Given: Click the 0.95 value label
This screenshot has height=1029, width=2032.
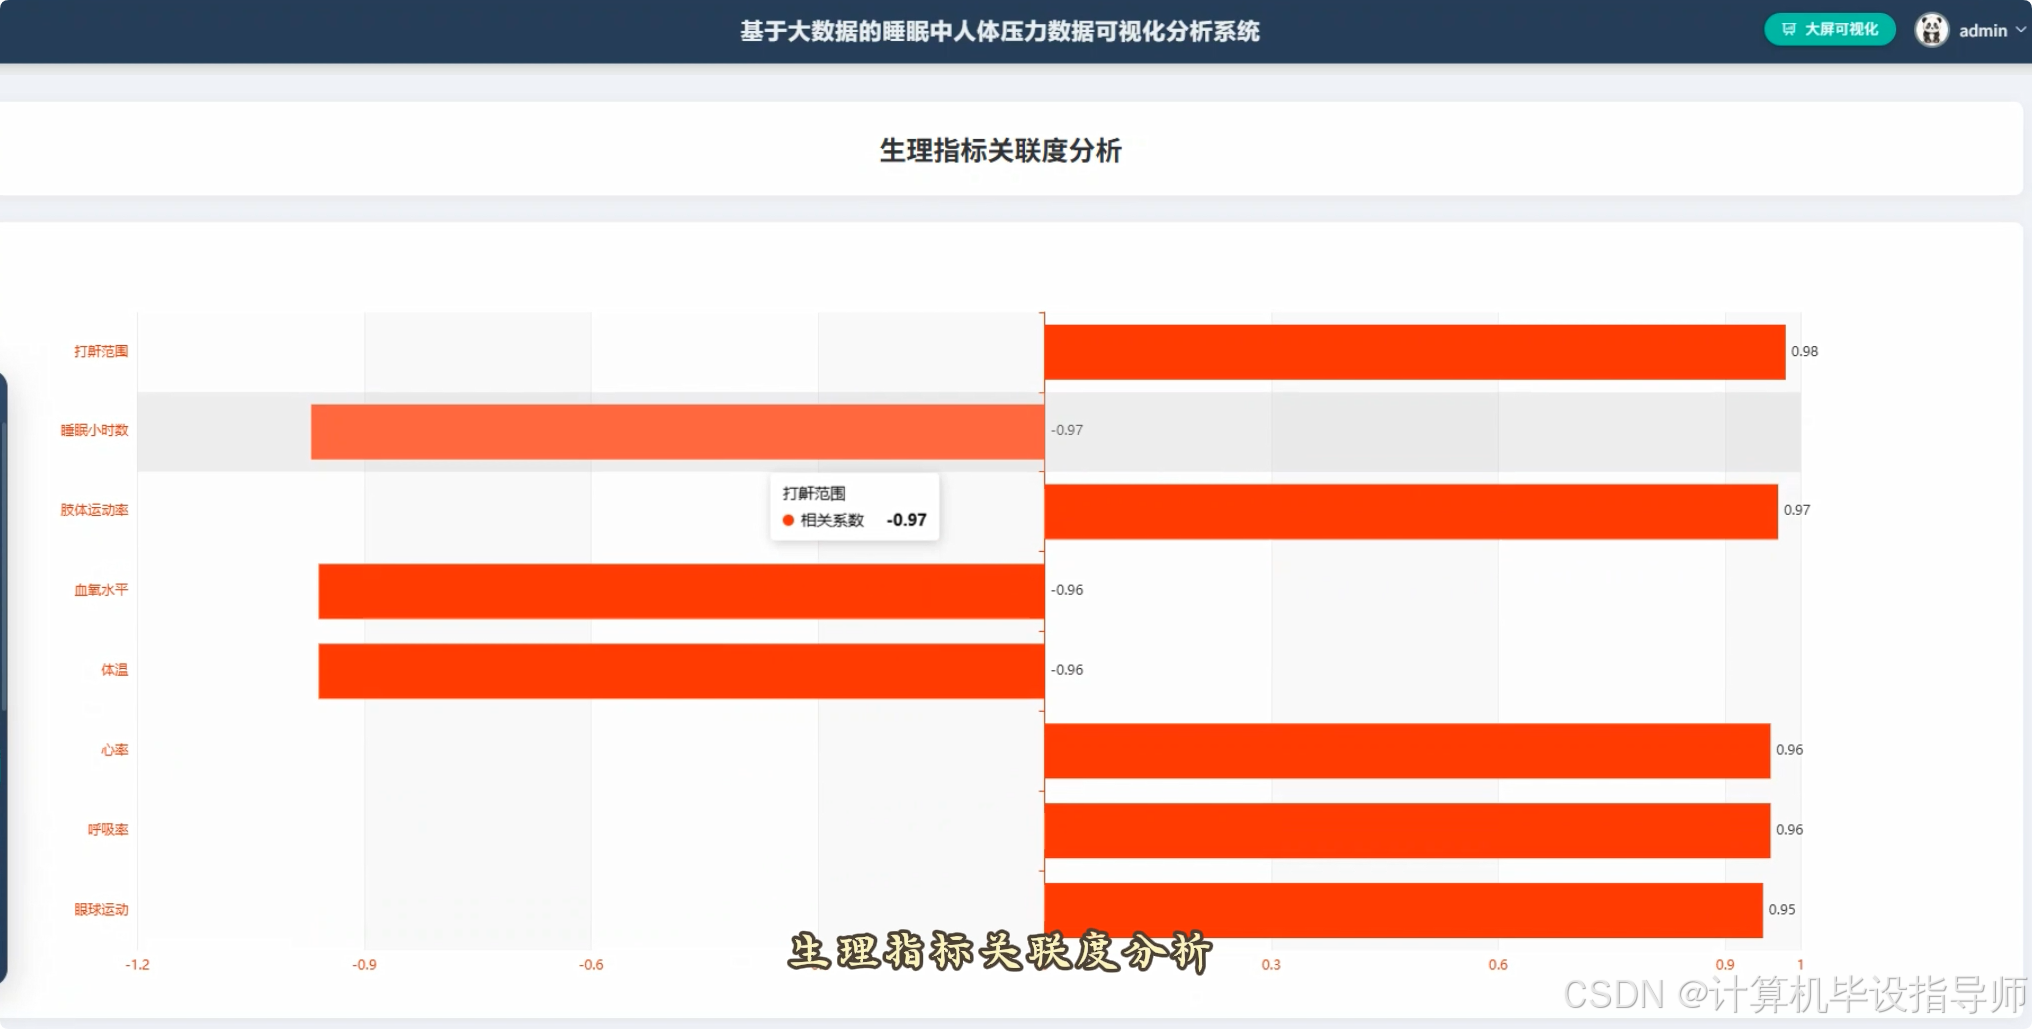Looking at the screenshot, I should (x=1781, y=909).
